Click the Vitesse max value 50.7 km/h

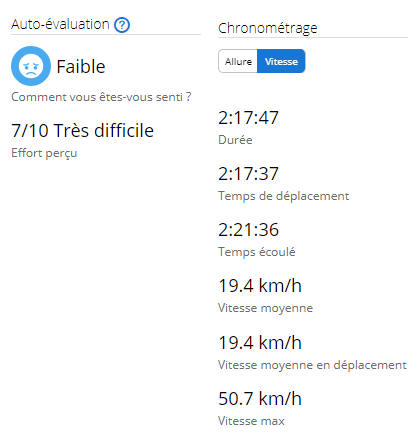260,399
